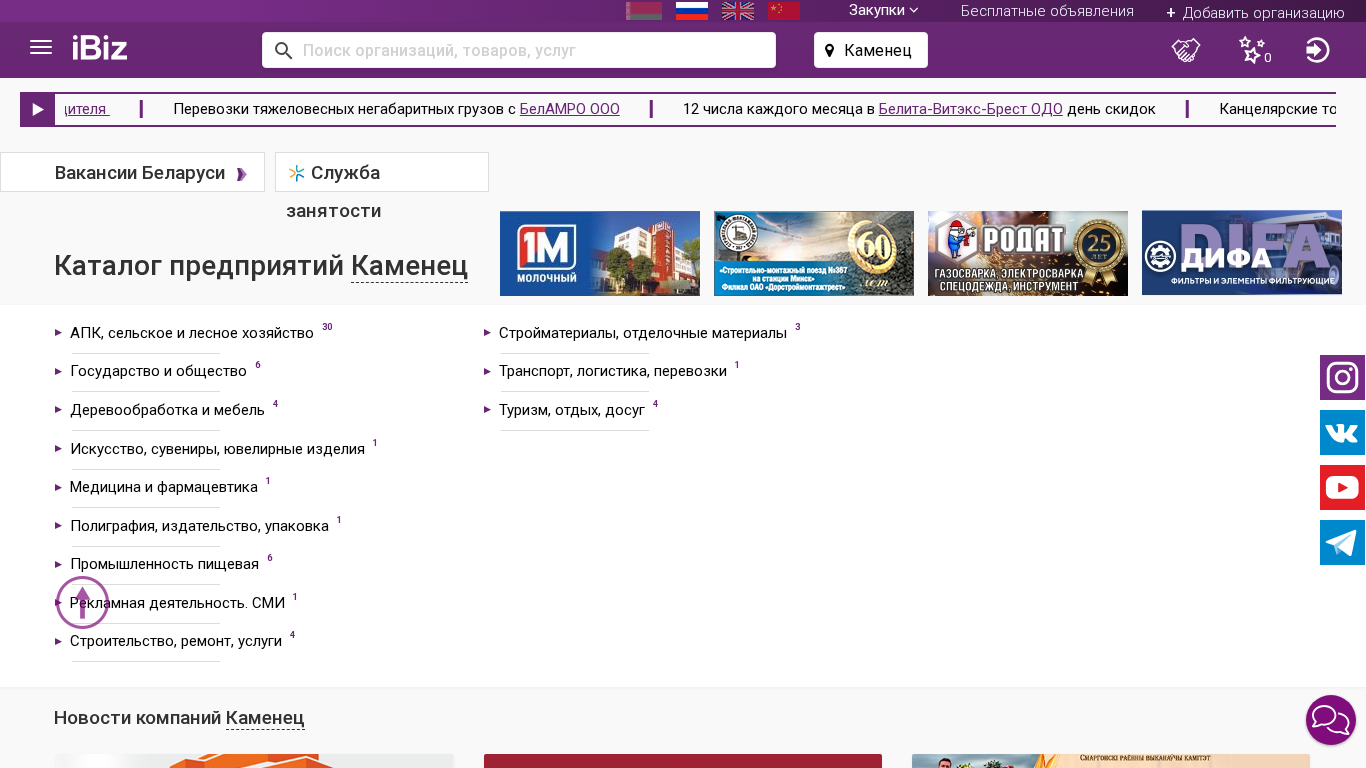Open the Instagram social link
The image size is (1366, 768).
coord(1342,378)
